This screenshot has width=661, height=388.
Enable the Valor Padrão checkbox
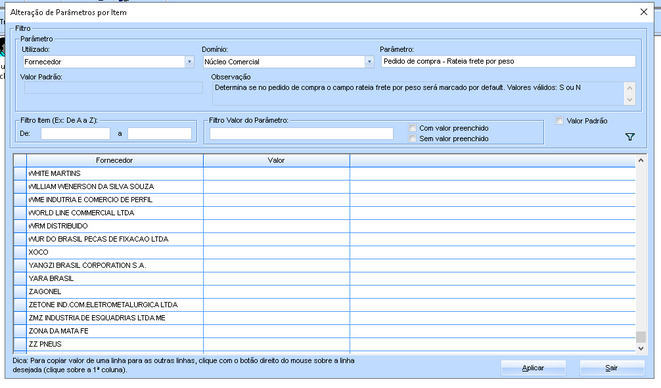point(559,121)
